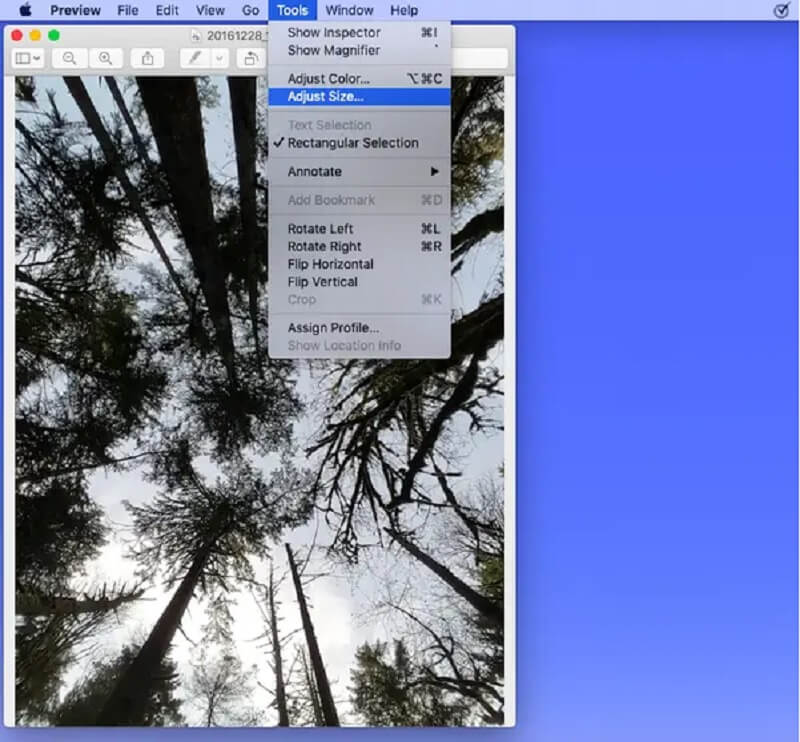Select Adjust Color menu entry
Screen dimensions: 800x742
coord(329,79)
